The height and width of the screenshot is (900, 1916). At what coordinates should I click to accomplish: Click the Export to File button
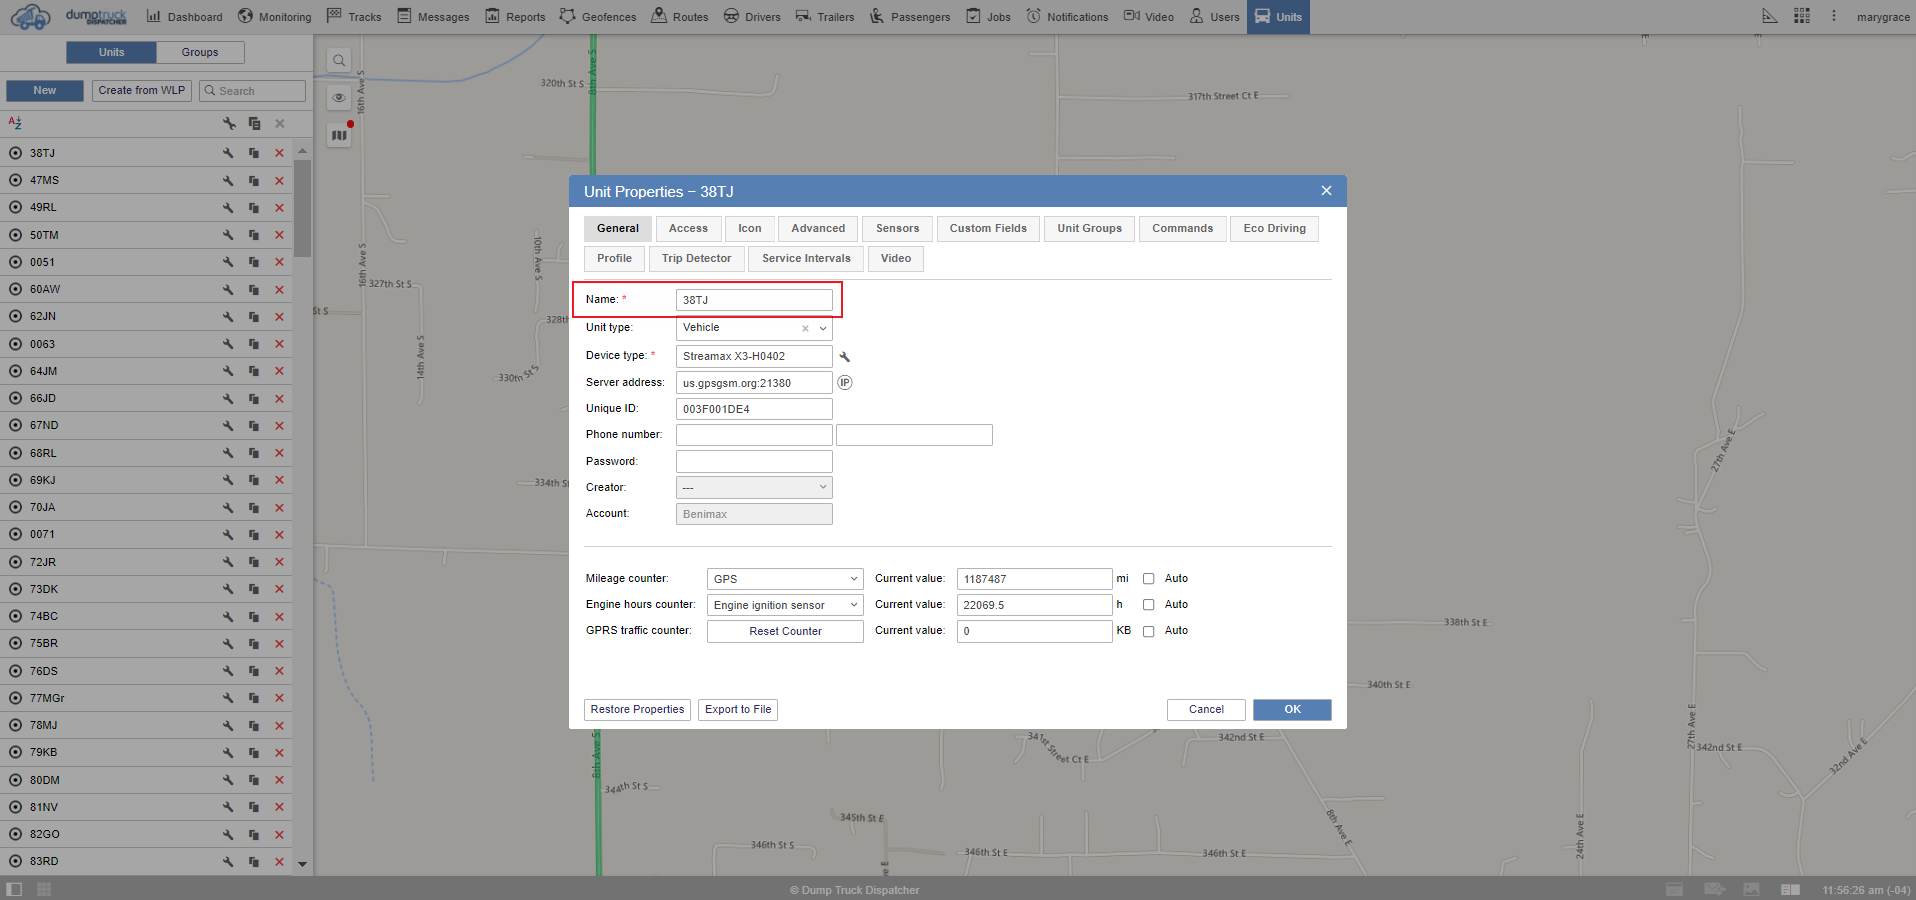point(738,710)
